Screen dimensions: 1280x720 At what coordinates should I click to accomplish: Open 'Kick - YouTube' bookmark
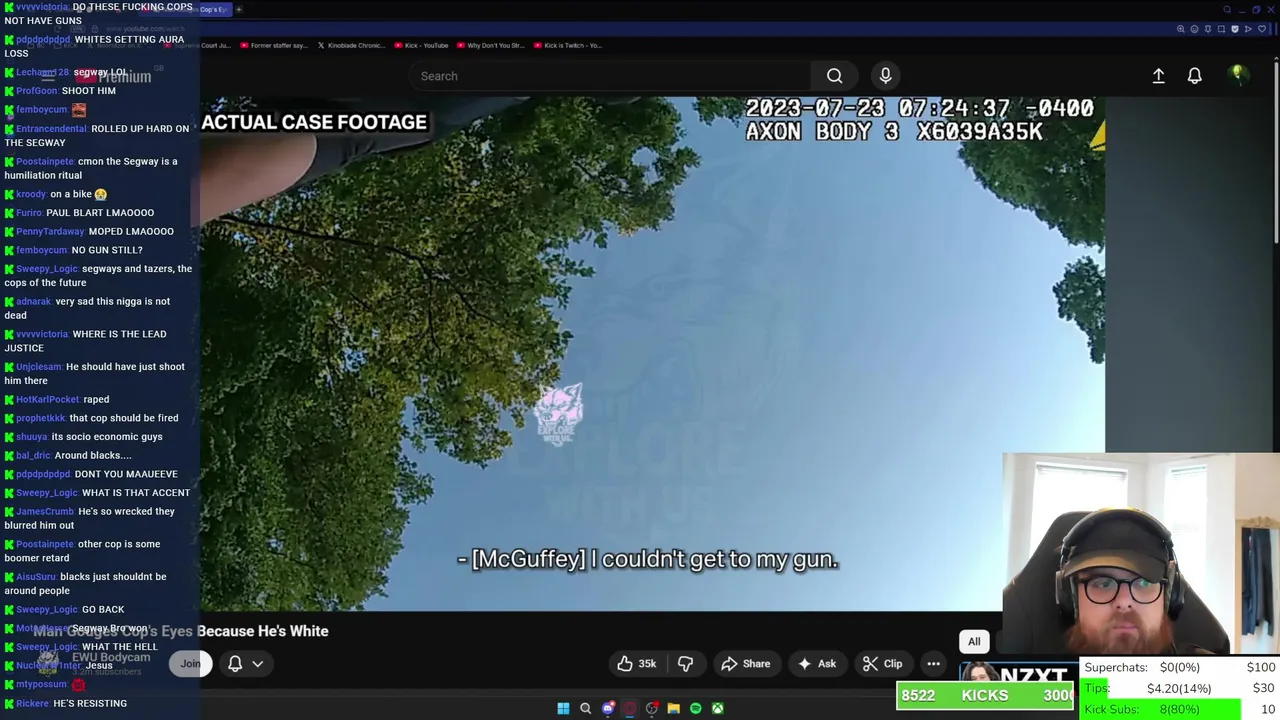pos(421,45)
